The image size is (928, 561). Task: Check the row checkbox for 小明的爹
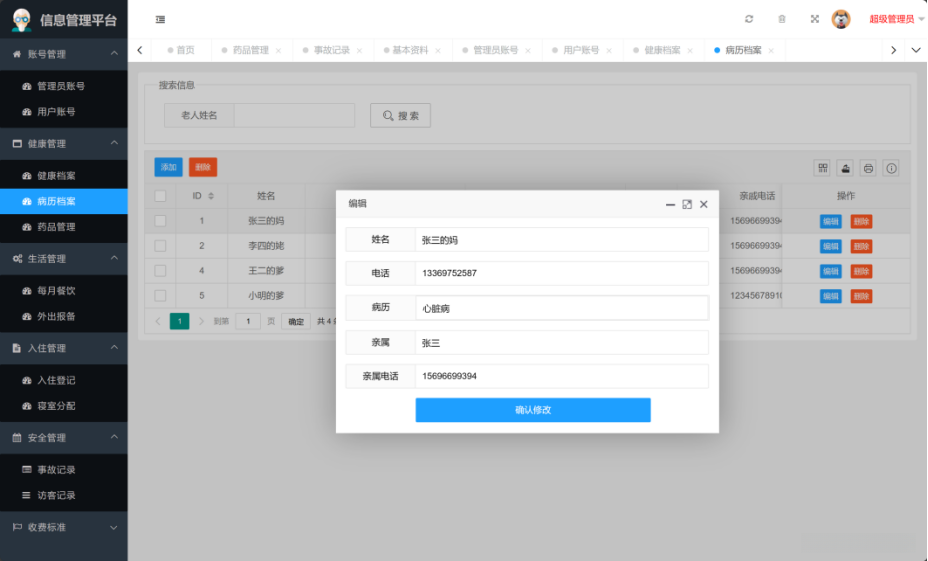pyautogui.click(x=160, y=295)
